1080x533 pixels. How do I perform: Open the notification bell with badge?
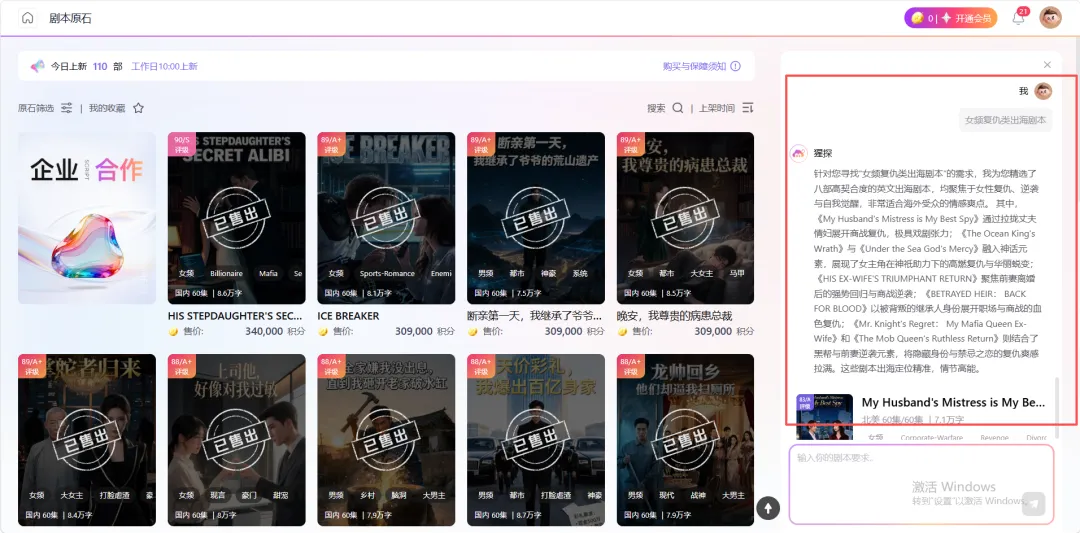pyautogui.click(x=1019, y=19)
